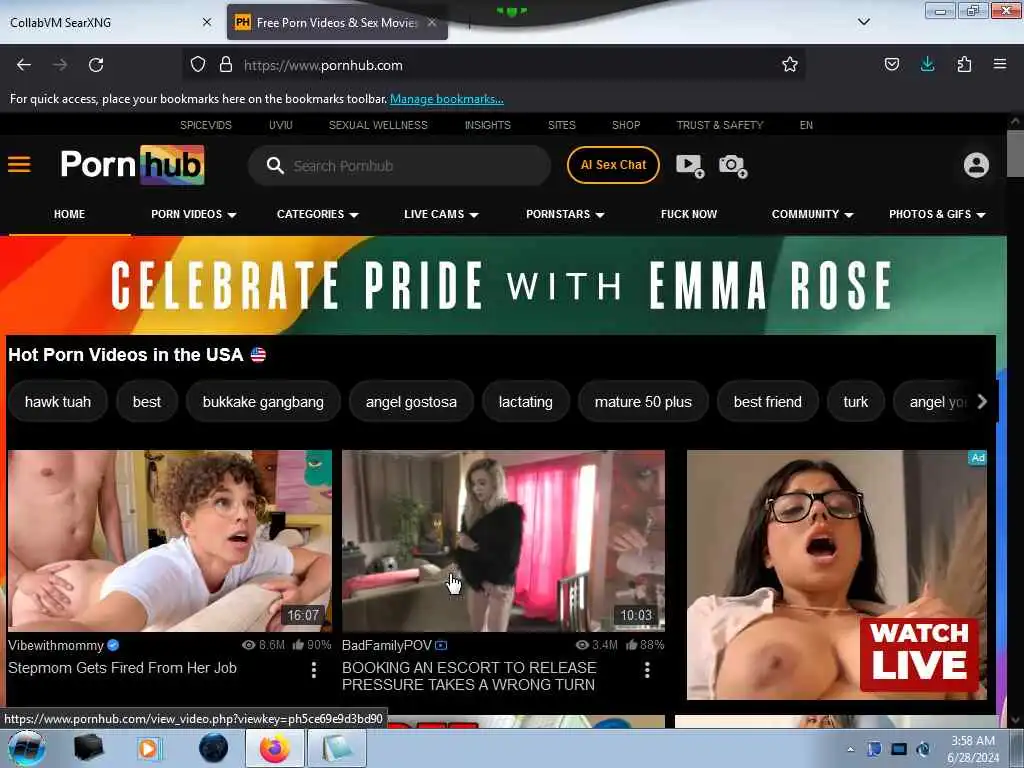Open TRUST & SAFETY in the top bar
This screenshot has width=1024, height=768.
pyautogui.click(x=720, y=125)
